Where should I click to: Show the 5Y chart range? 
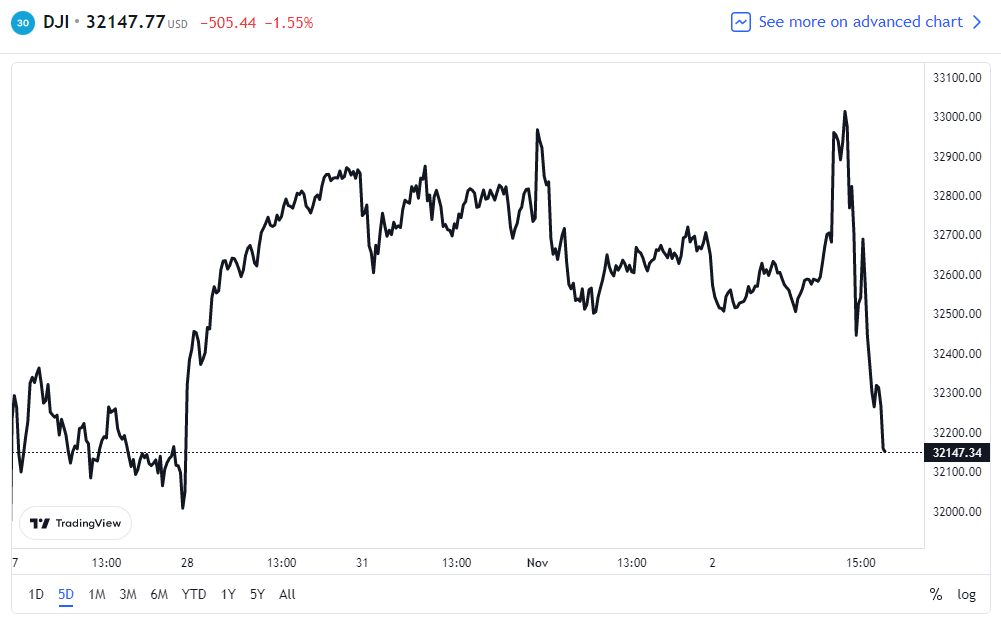click(257, 594)
